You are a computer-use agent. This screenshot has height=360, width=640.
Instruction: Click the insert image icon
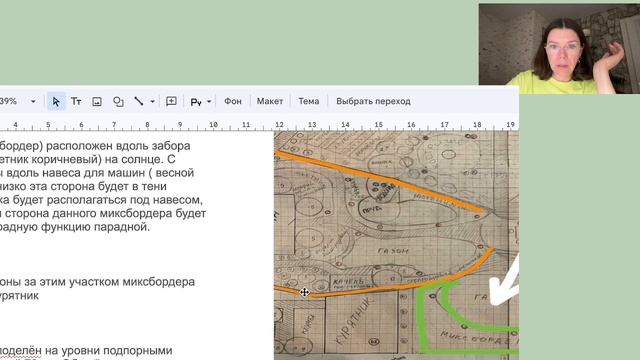tap(97, 102)
